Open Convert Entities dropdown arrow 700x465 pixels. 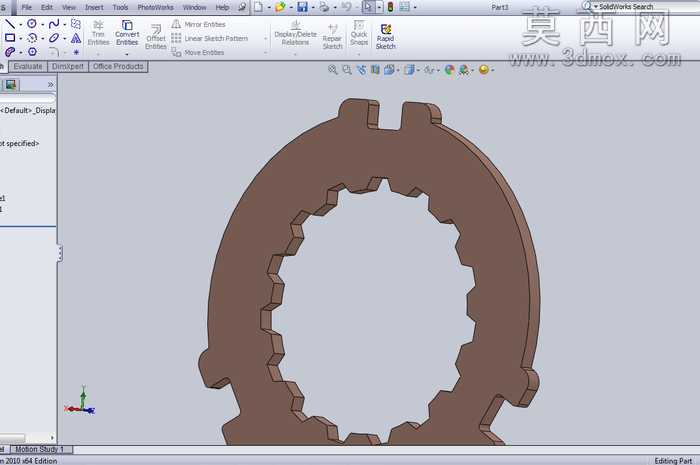pyautogui.click(x=127, y=54)
